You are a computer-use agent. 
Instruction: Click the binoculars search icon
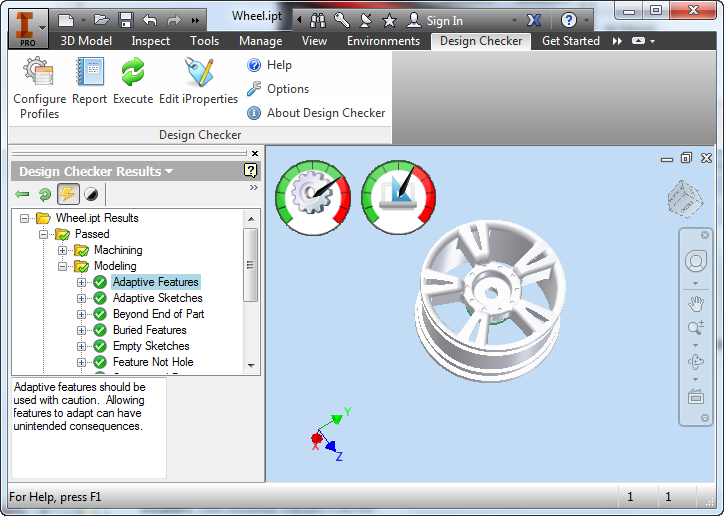click(x=318, y=20)
